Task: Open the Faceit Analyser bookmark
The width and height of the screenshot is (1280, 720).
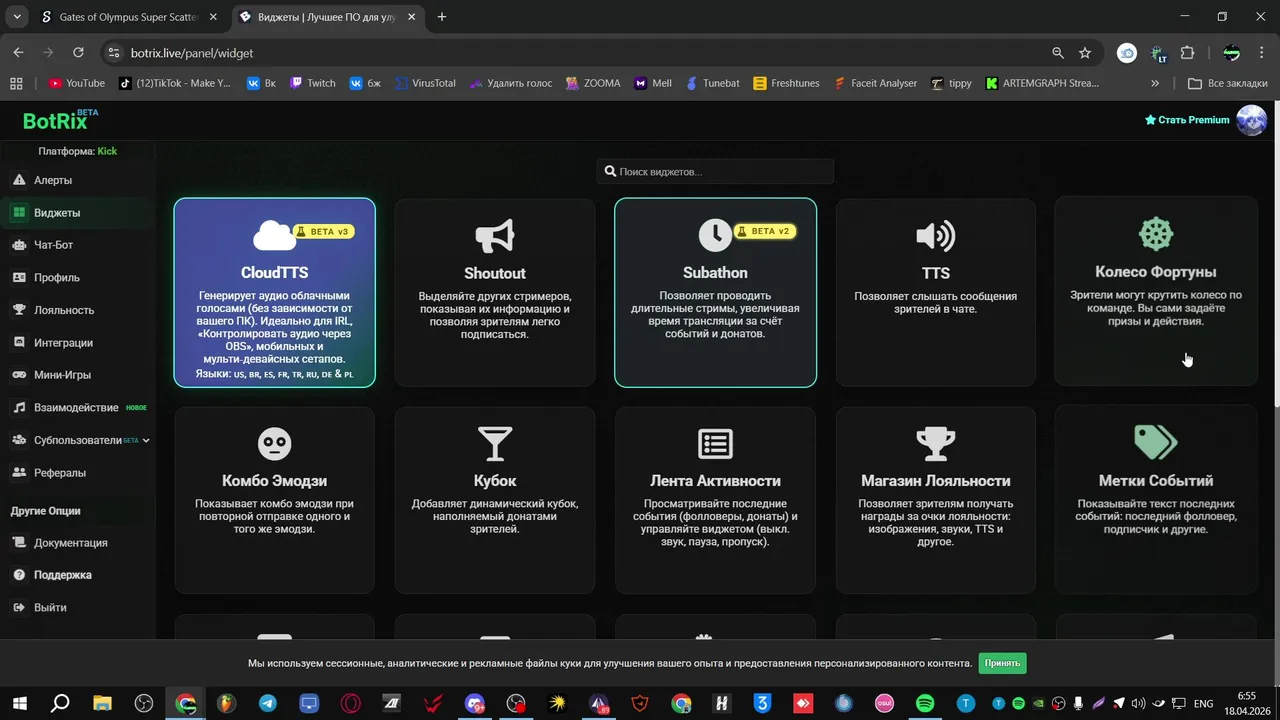Action: (x=875, y=83)
